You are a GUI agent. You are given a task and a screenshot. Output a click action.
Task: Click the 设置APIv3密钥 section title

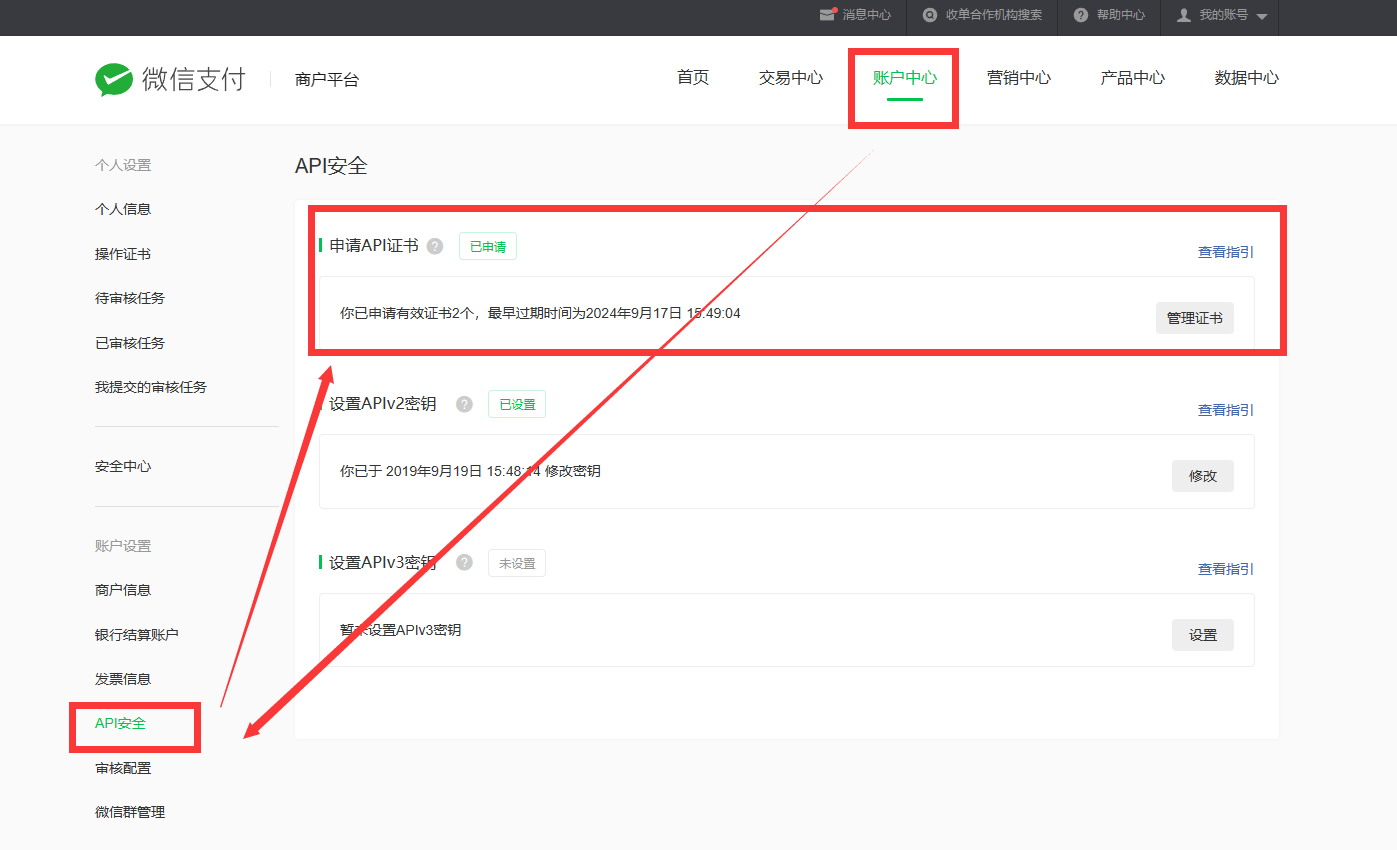tap(383, 563)
